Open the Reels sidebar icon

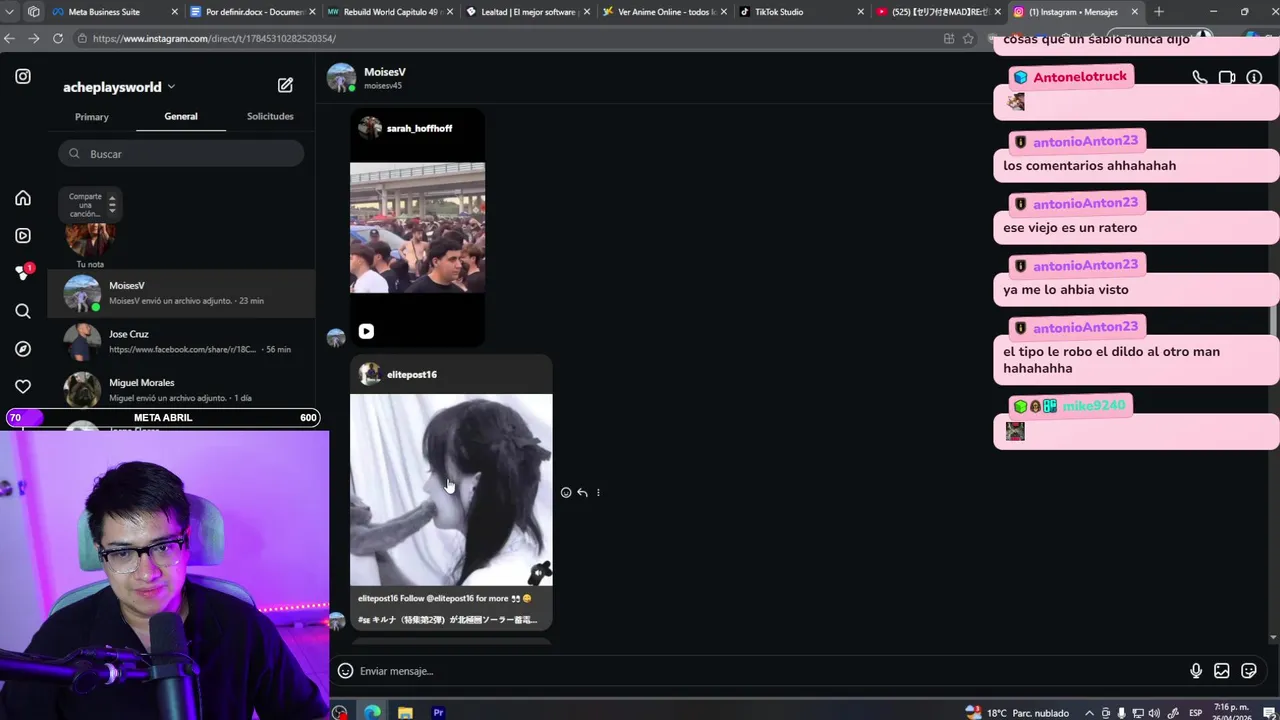tap(23, 236)
